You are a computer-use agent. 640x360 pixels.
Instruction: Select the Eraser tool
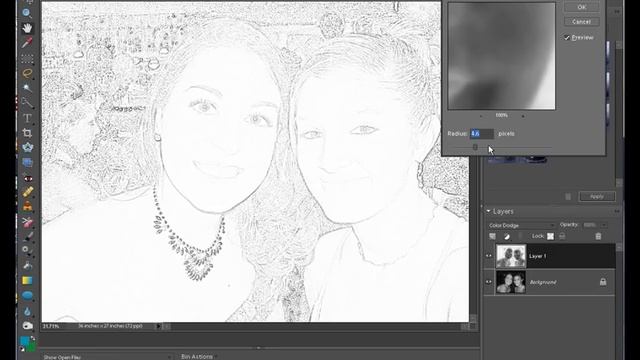tap(27, 222)
